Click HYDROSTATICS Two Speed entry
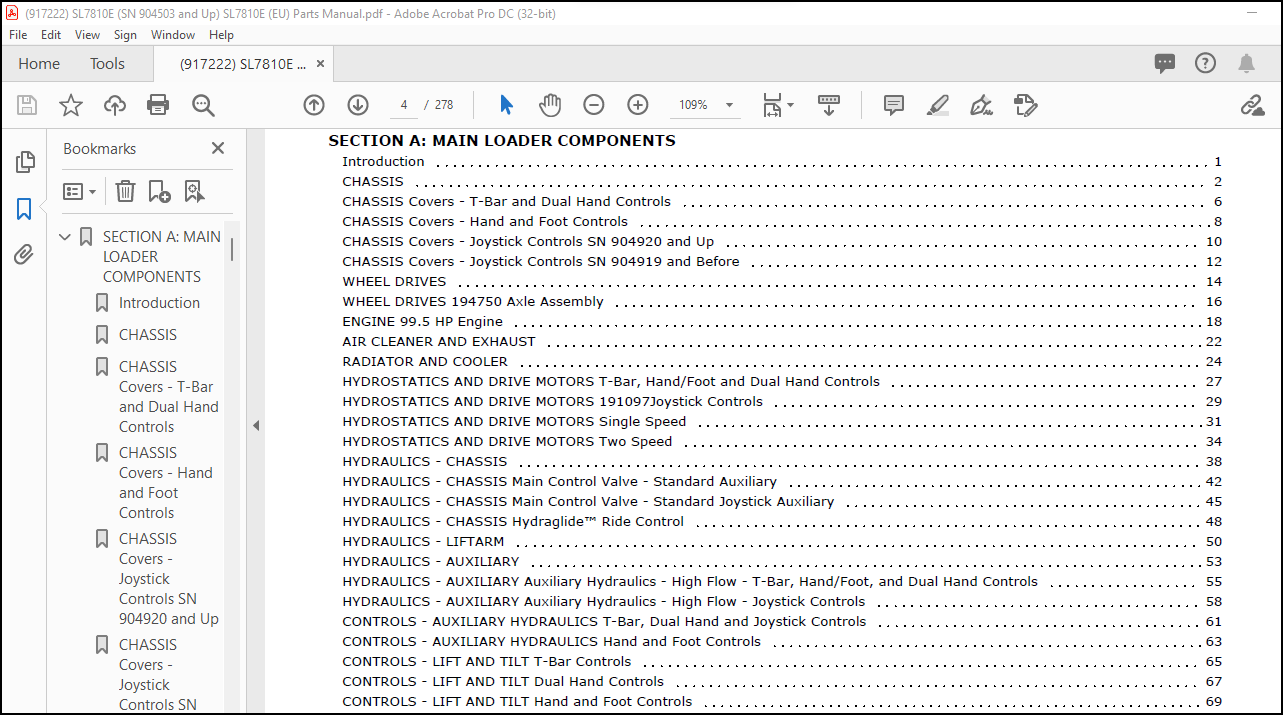Screen dimensions: 1283x715 [x=507, y=442]
